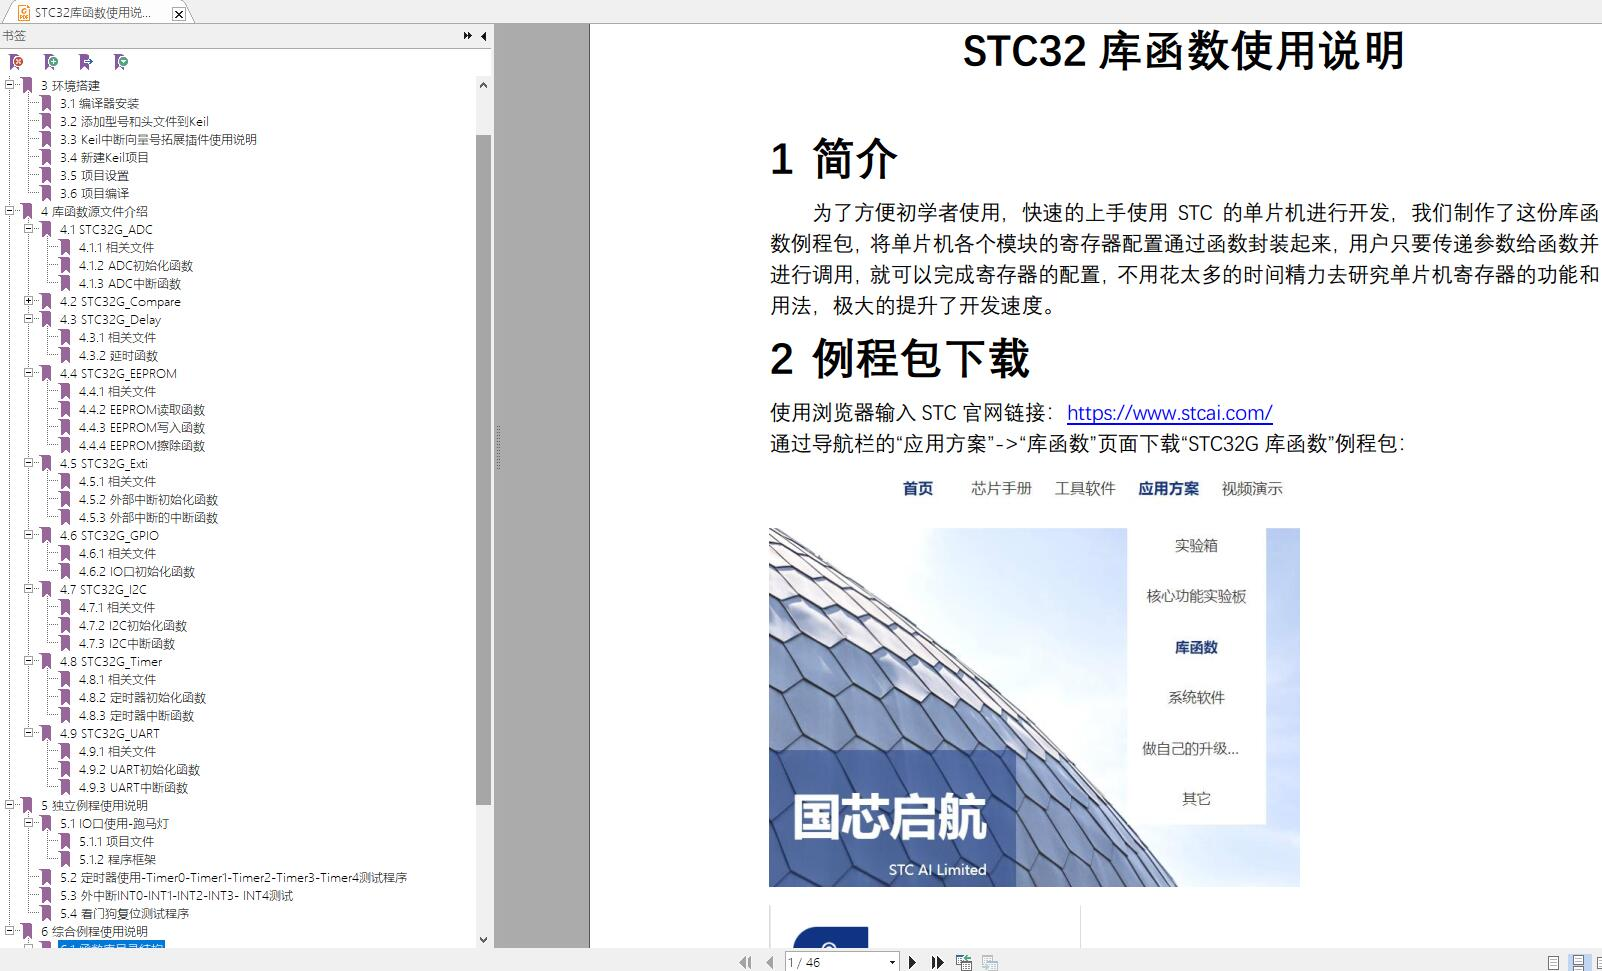Open bookmark '4.7.2 I2C初始化函数'
Image resolution: width=1602 pixels, height=971 pixels.
[x=133, y=625]
